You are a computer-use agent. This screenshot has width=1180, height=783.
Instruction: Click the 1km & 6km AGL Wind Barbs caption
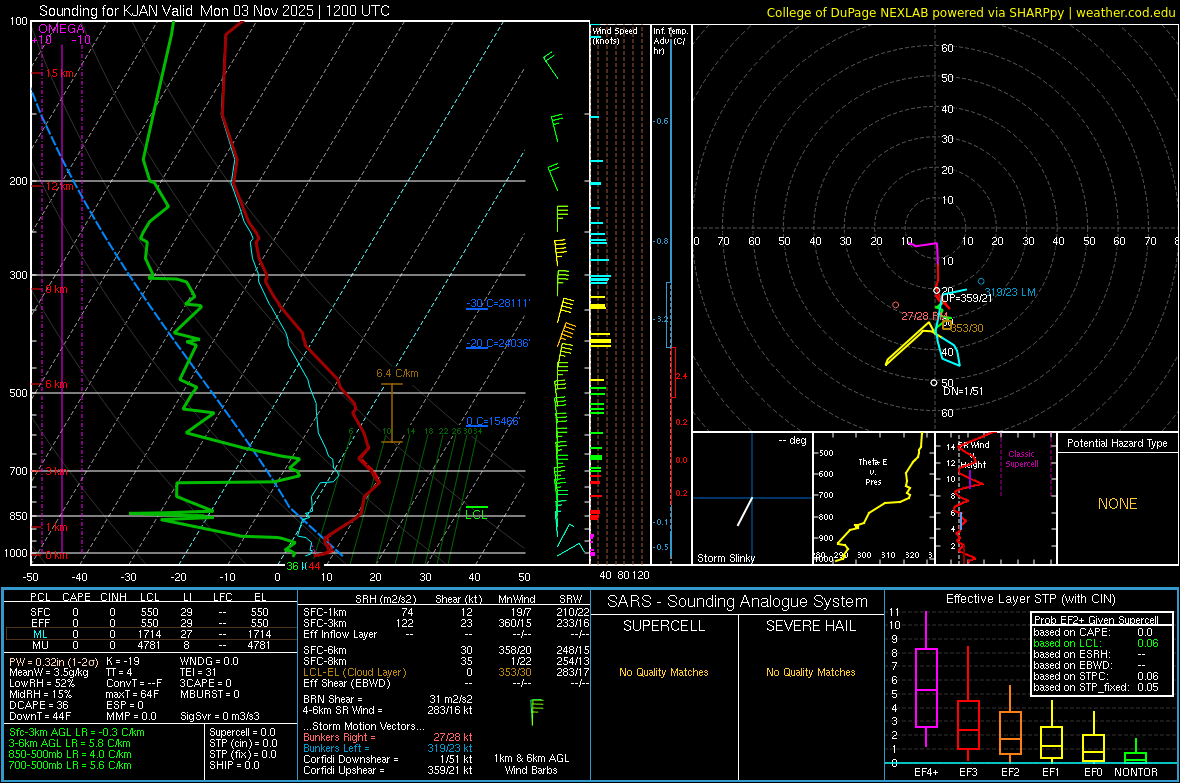[x=531, y=764]
